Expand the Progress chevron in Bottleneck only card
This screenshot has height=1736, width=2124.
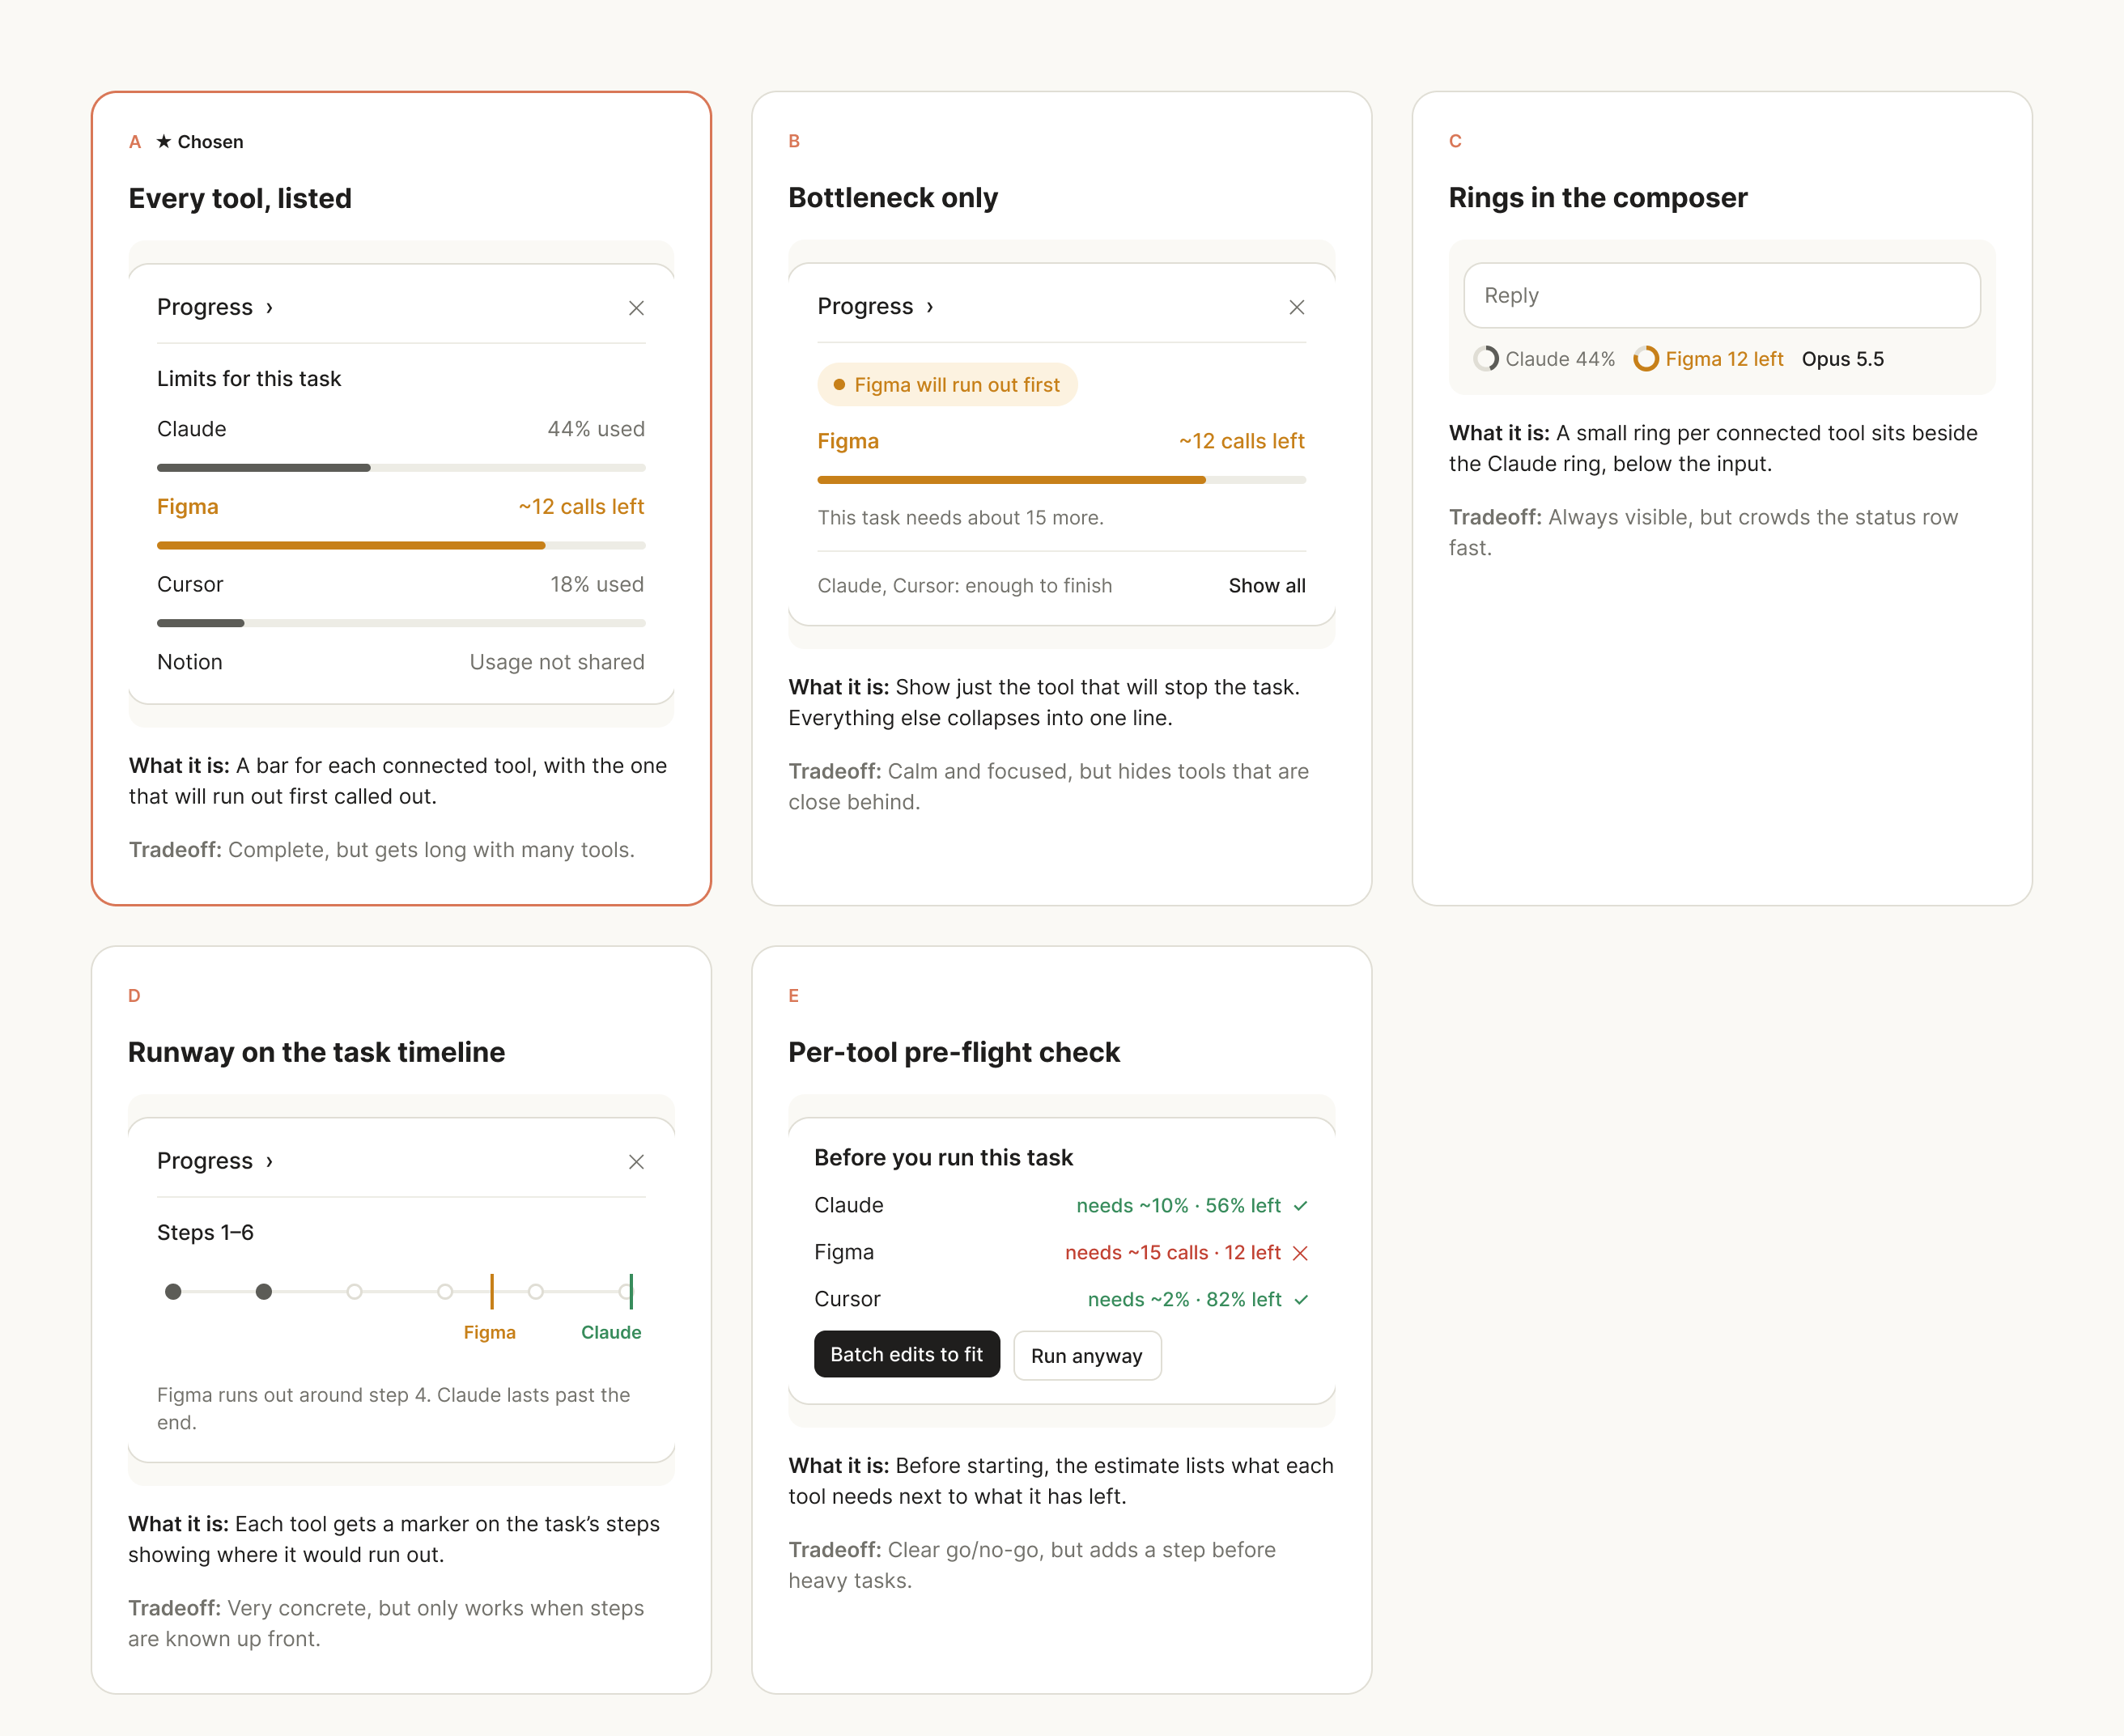point(929,307)
